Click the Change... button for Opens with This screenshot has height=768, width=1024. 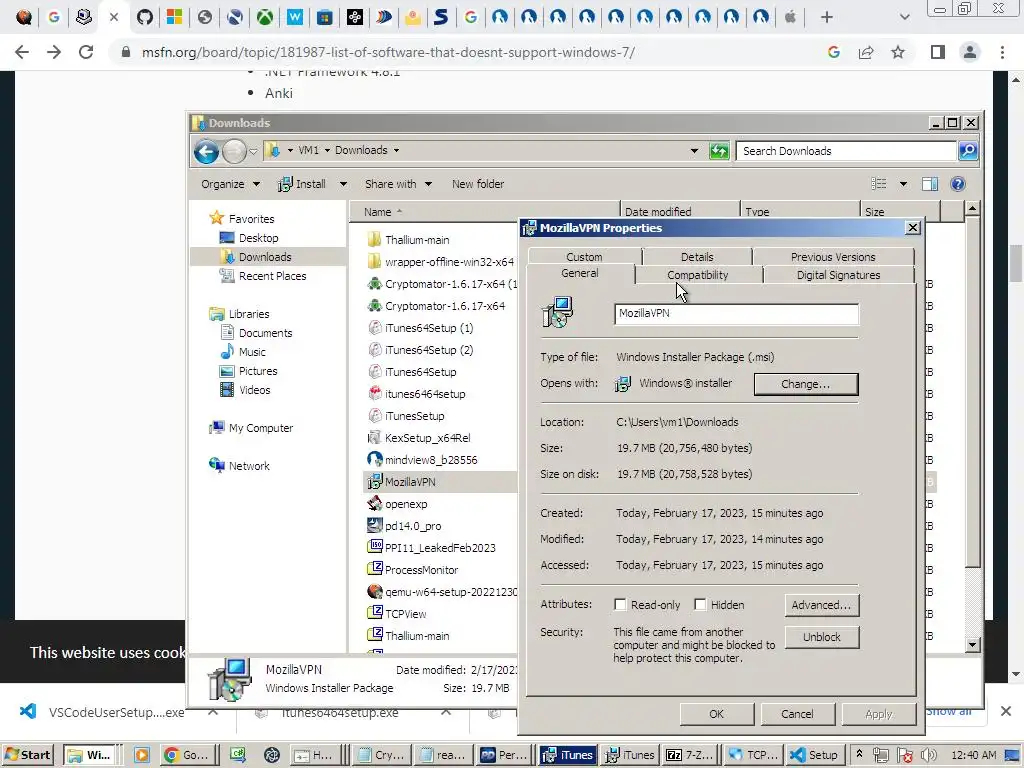[x=806, y=384]
